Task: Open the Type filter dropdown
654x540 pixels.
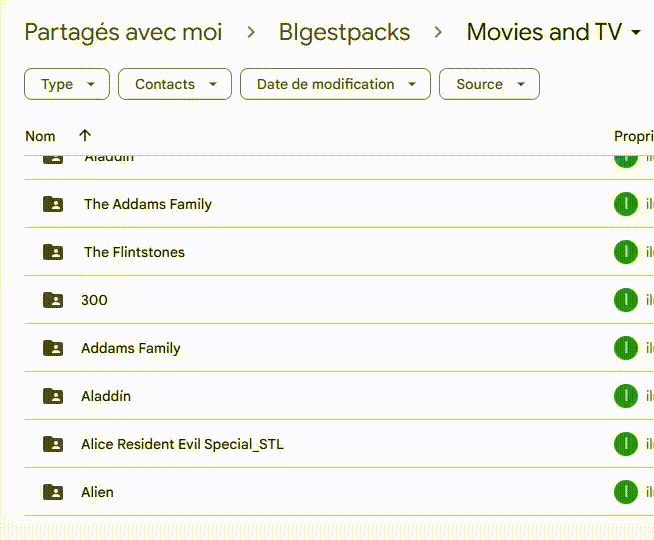Action: 67,84
